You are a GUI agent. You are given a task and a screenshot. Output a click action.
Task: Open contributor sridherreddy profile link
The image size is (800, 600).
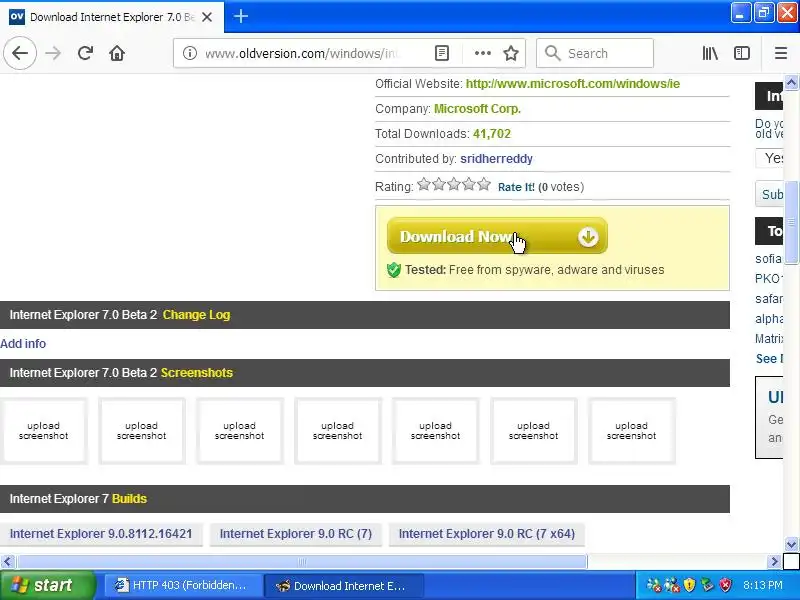click(496, 159)
